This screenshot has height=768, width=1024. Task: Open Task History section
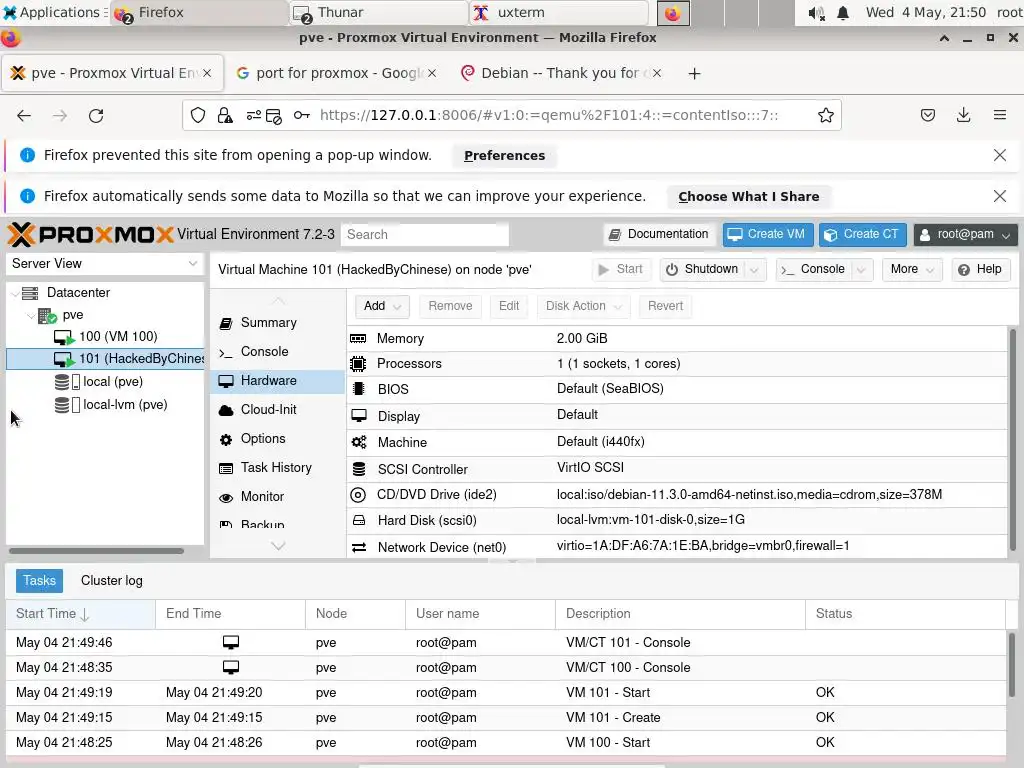point(277,468)
